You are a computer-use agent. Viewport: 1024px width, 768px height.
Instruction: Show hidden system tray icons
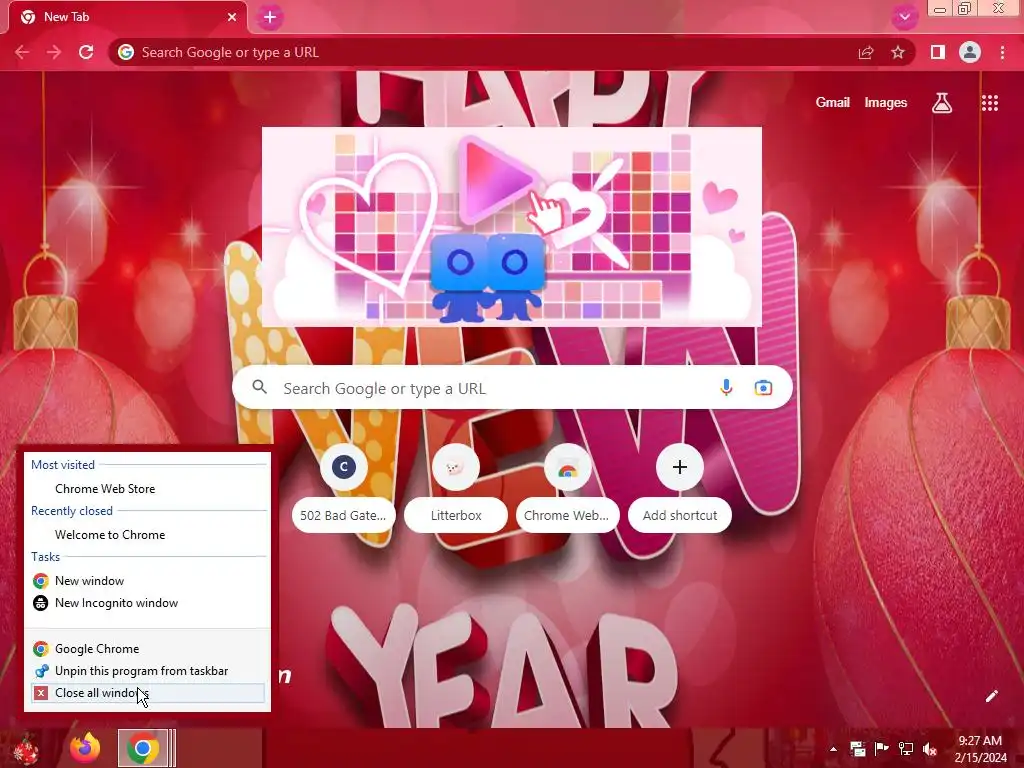click(x=833, y=749)
